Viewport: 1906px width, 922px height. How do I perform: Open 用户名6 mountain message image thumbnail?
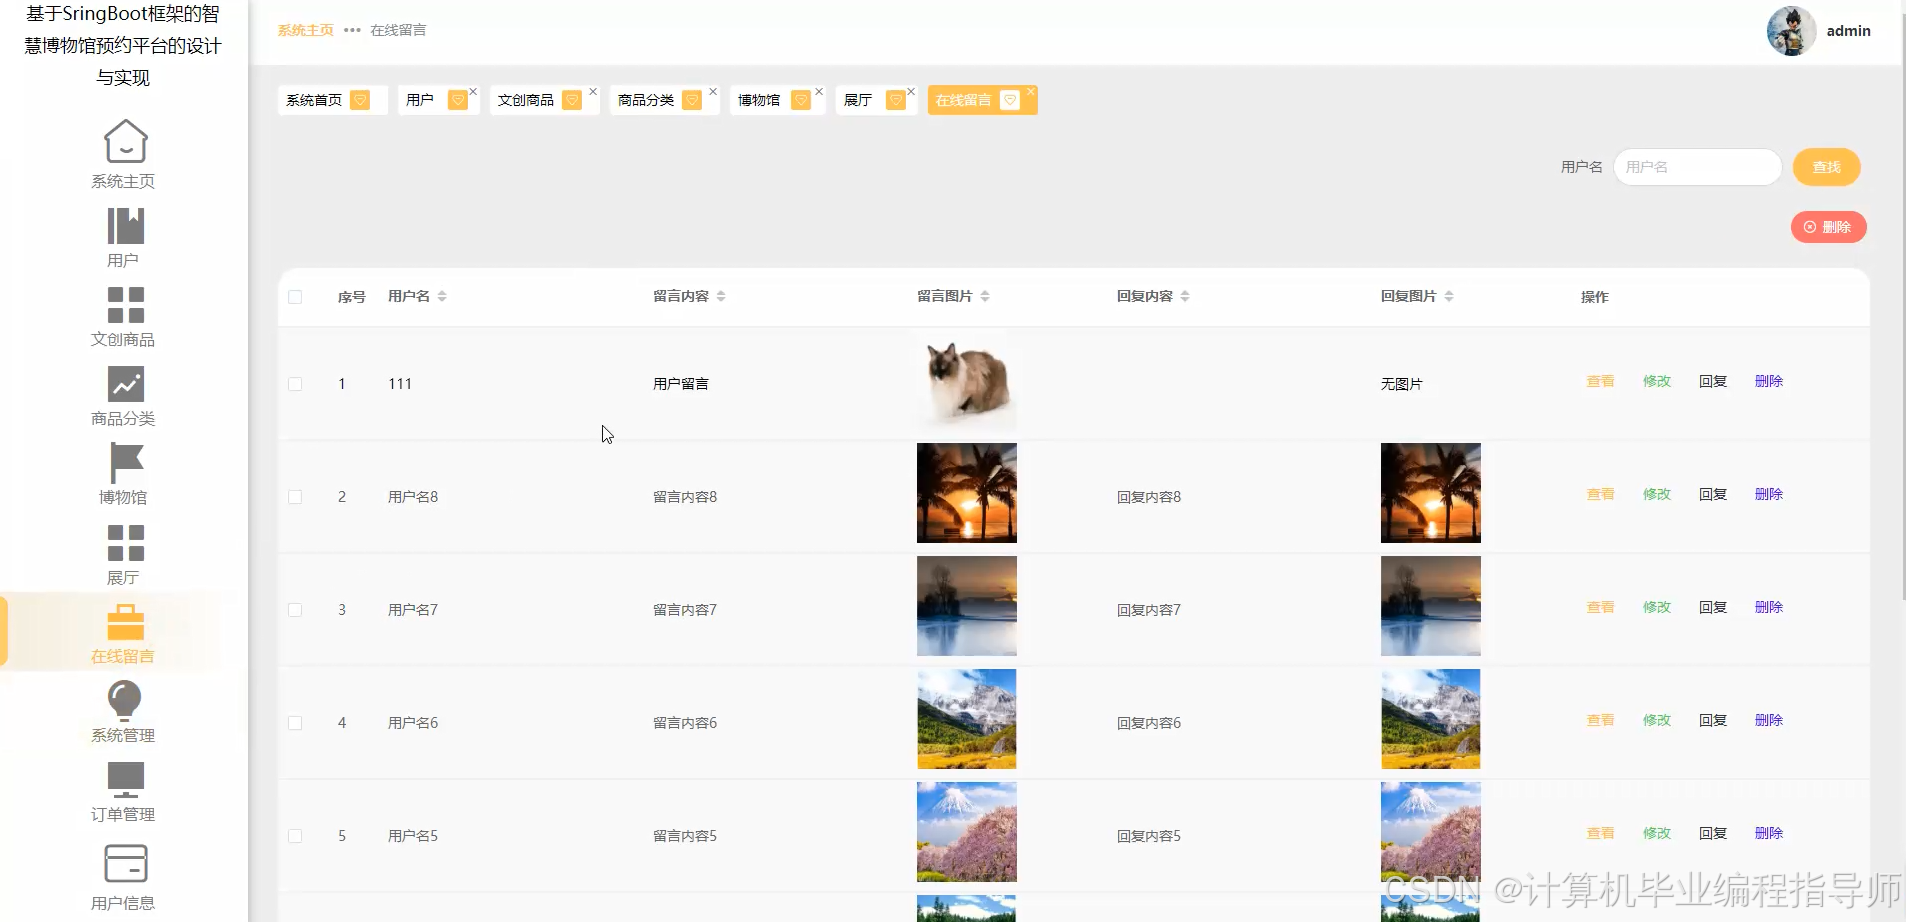tap(967, 719)
